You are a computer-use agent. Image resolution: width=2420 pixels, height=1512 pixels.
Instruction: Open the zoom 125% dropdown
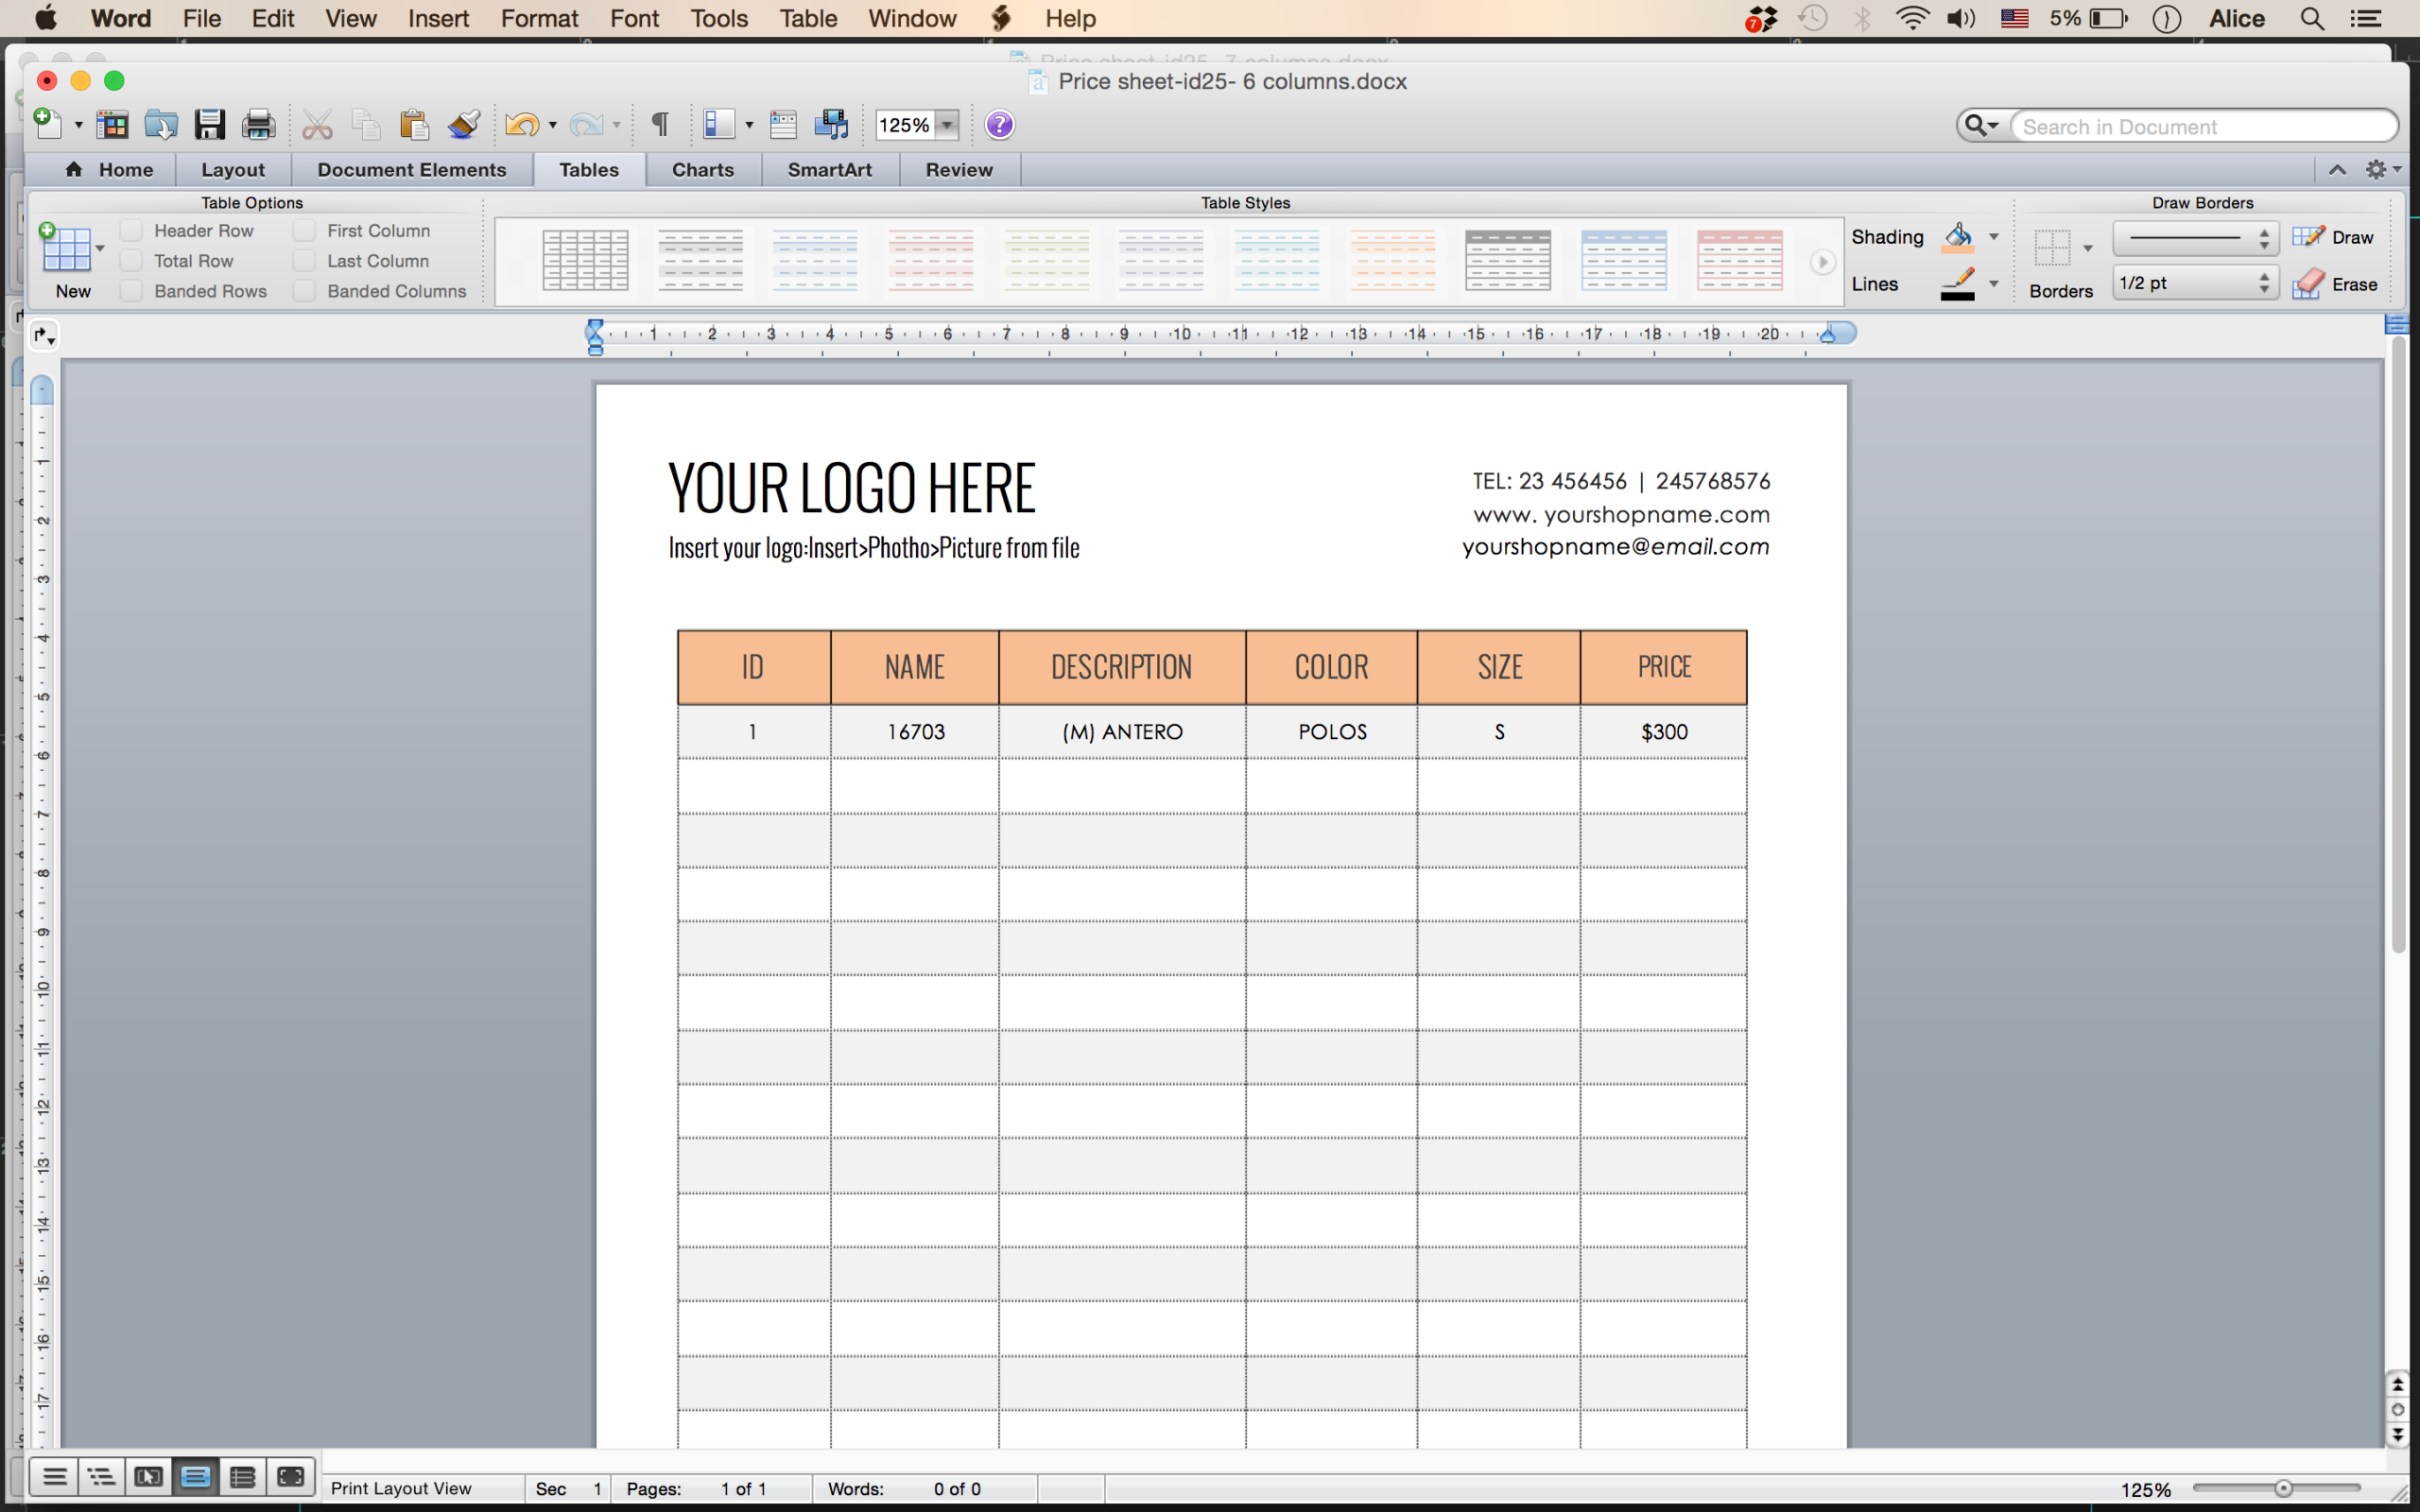tap(946, 125)
